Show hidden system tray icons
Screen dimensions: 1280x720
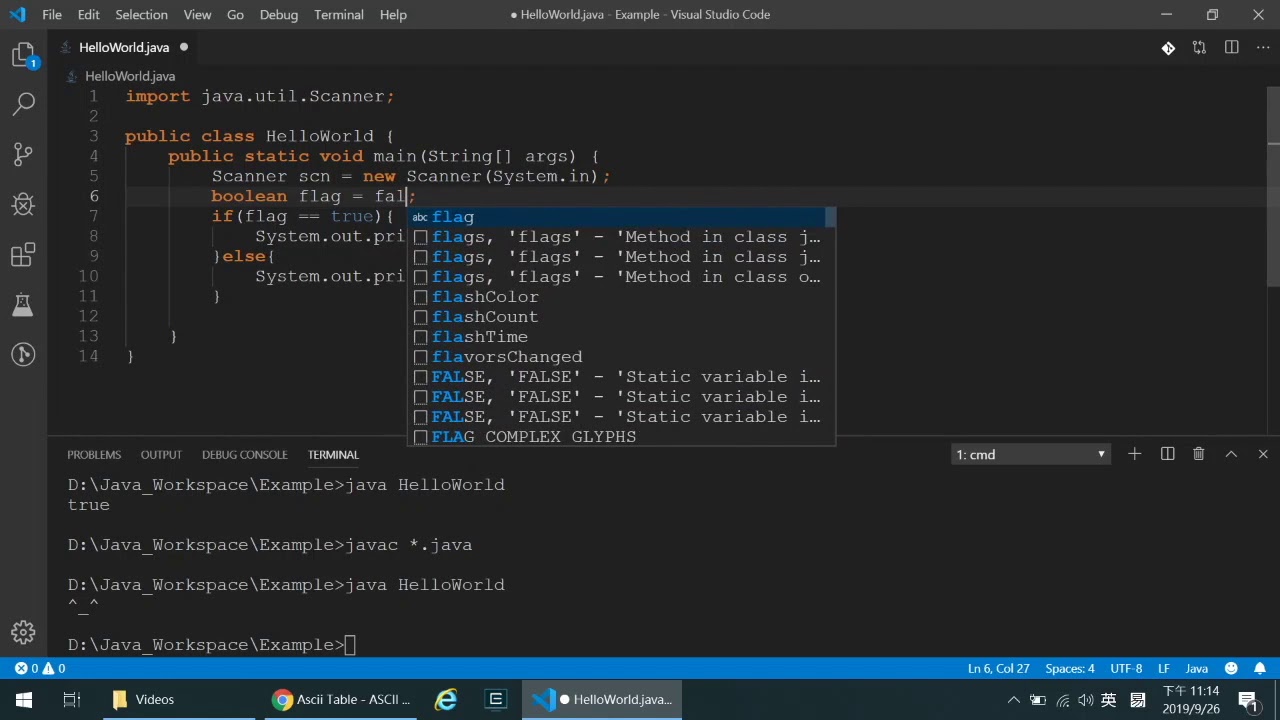1013,700
